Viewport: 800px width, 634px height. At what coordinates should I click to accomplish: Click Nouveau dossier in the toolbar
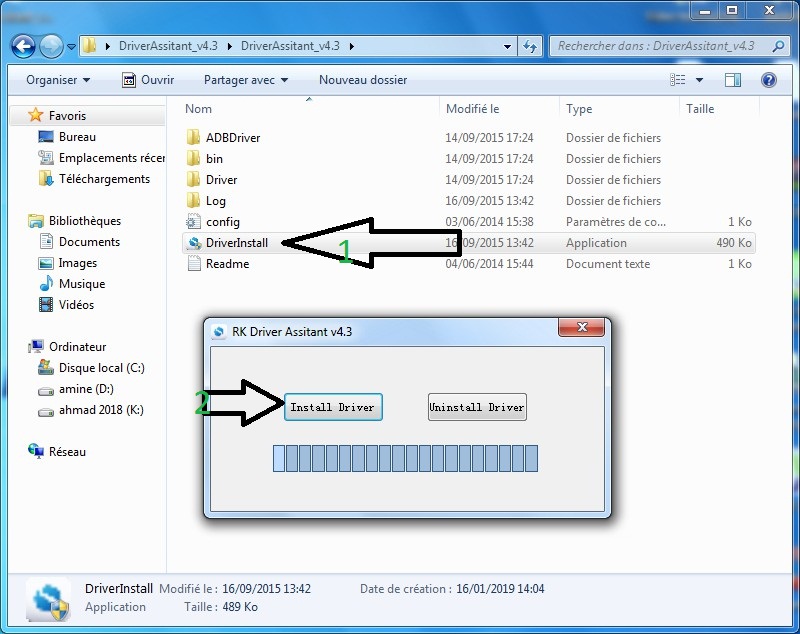362,80
